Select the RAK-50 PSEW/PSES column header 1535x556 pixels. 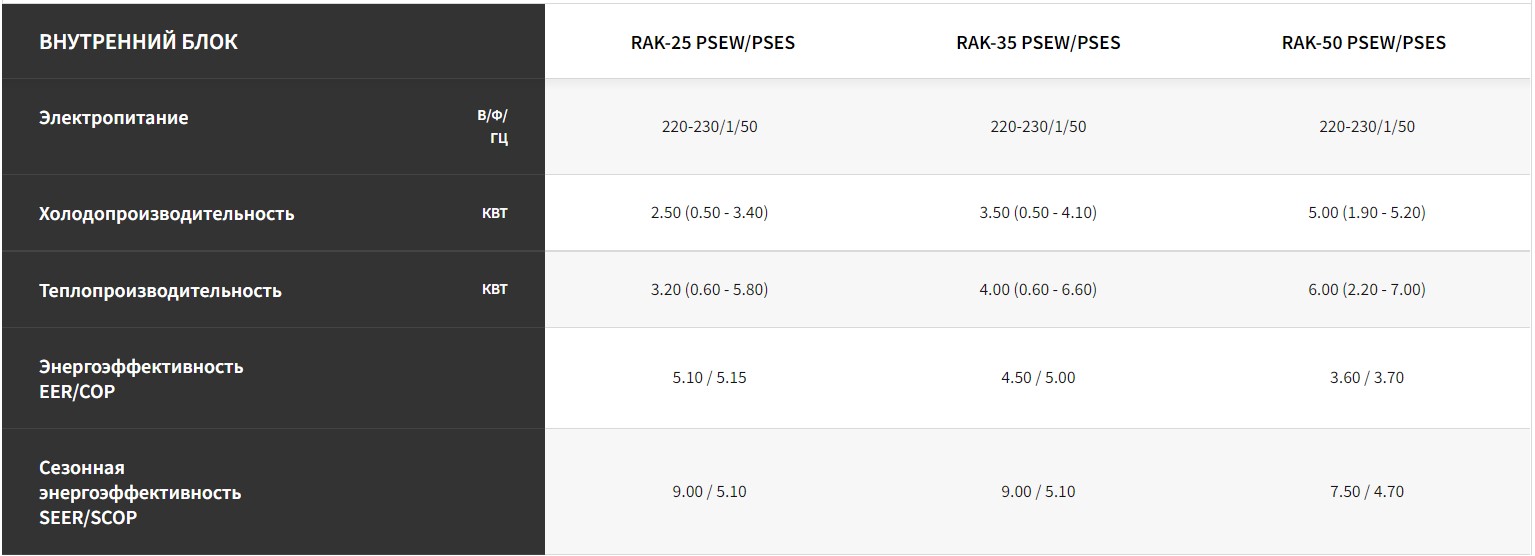1363,42
